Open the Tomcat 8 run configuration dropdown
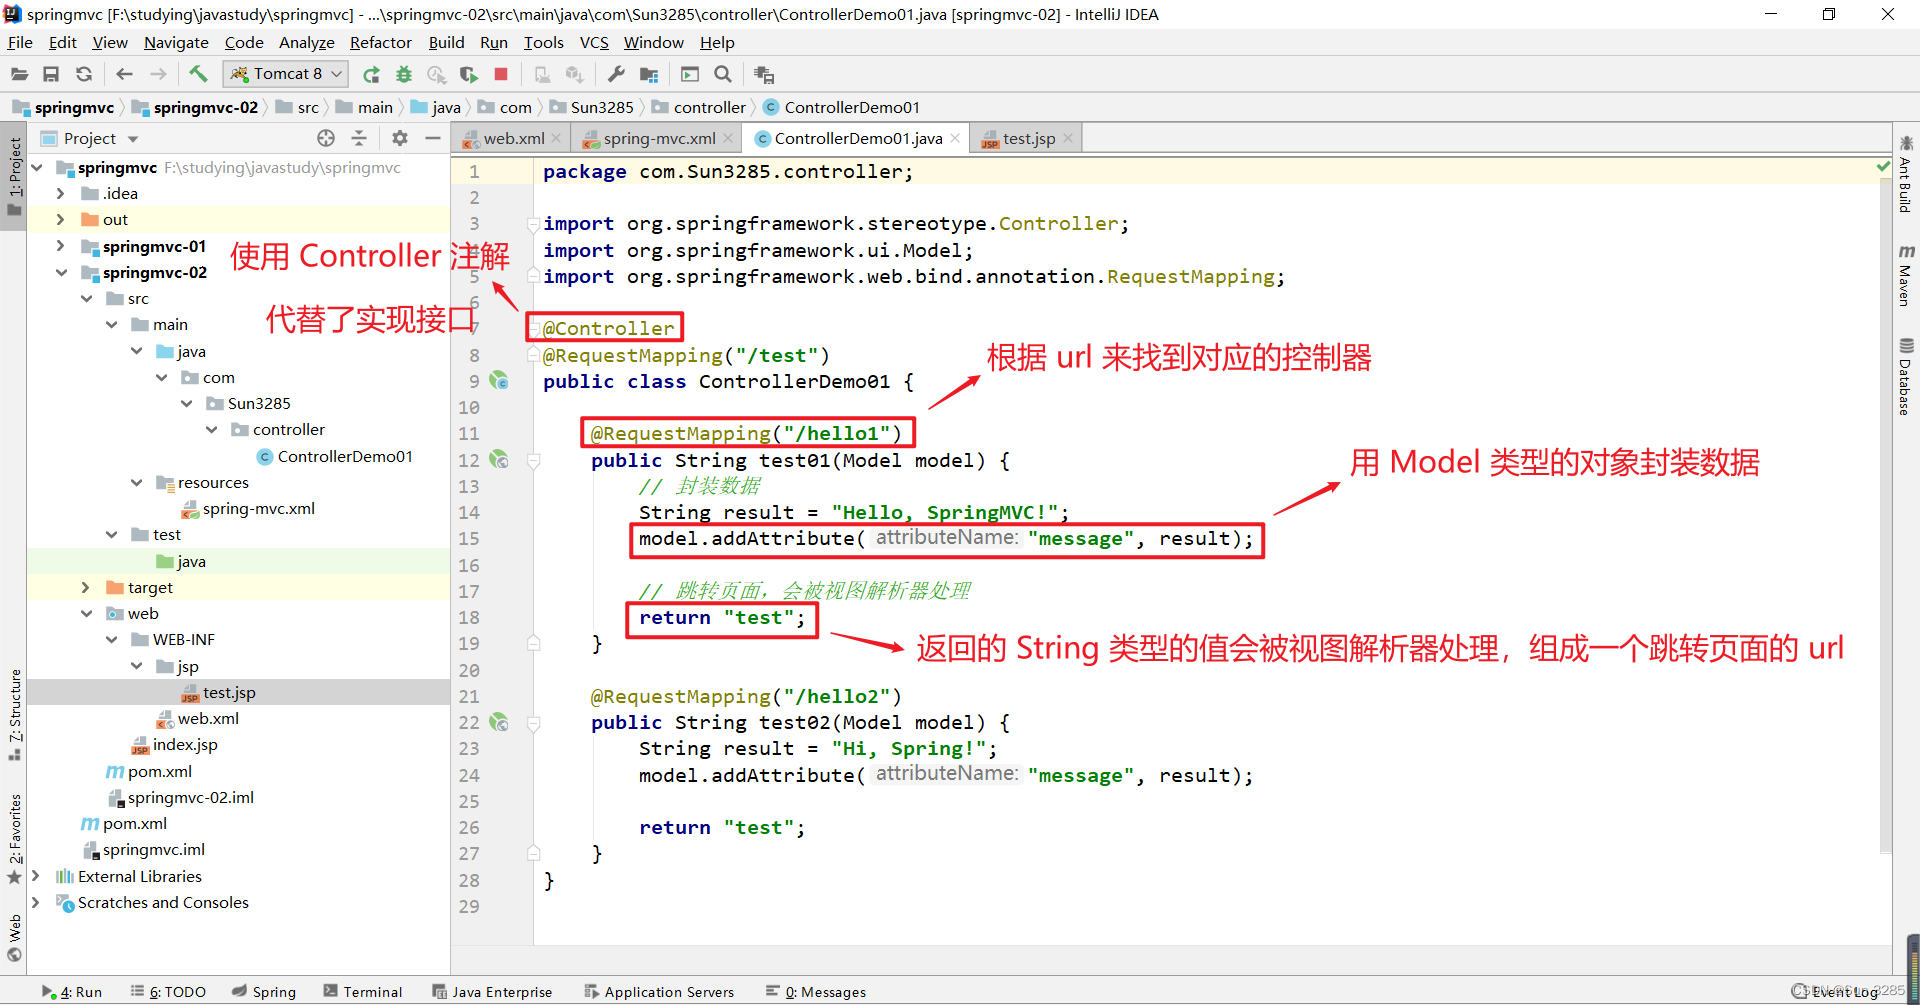This screenshot has height=1005, width=1920. [285, 74]
